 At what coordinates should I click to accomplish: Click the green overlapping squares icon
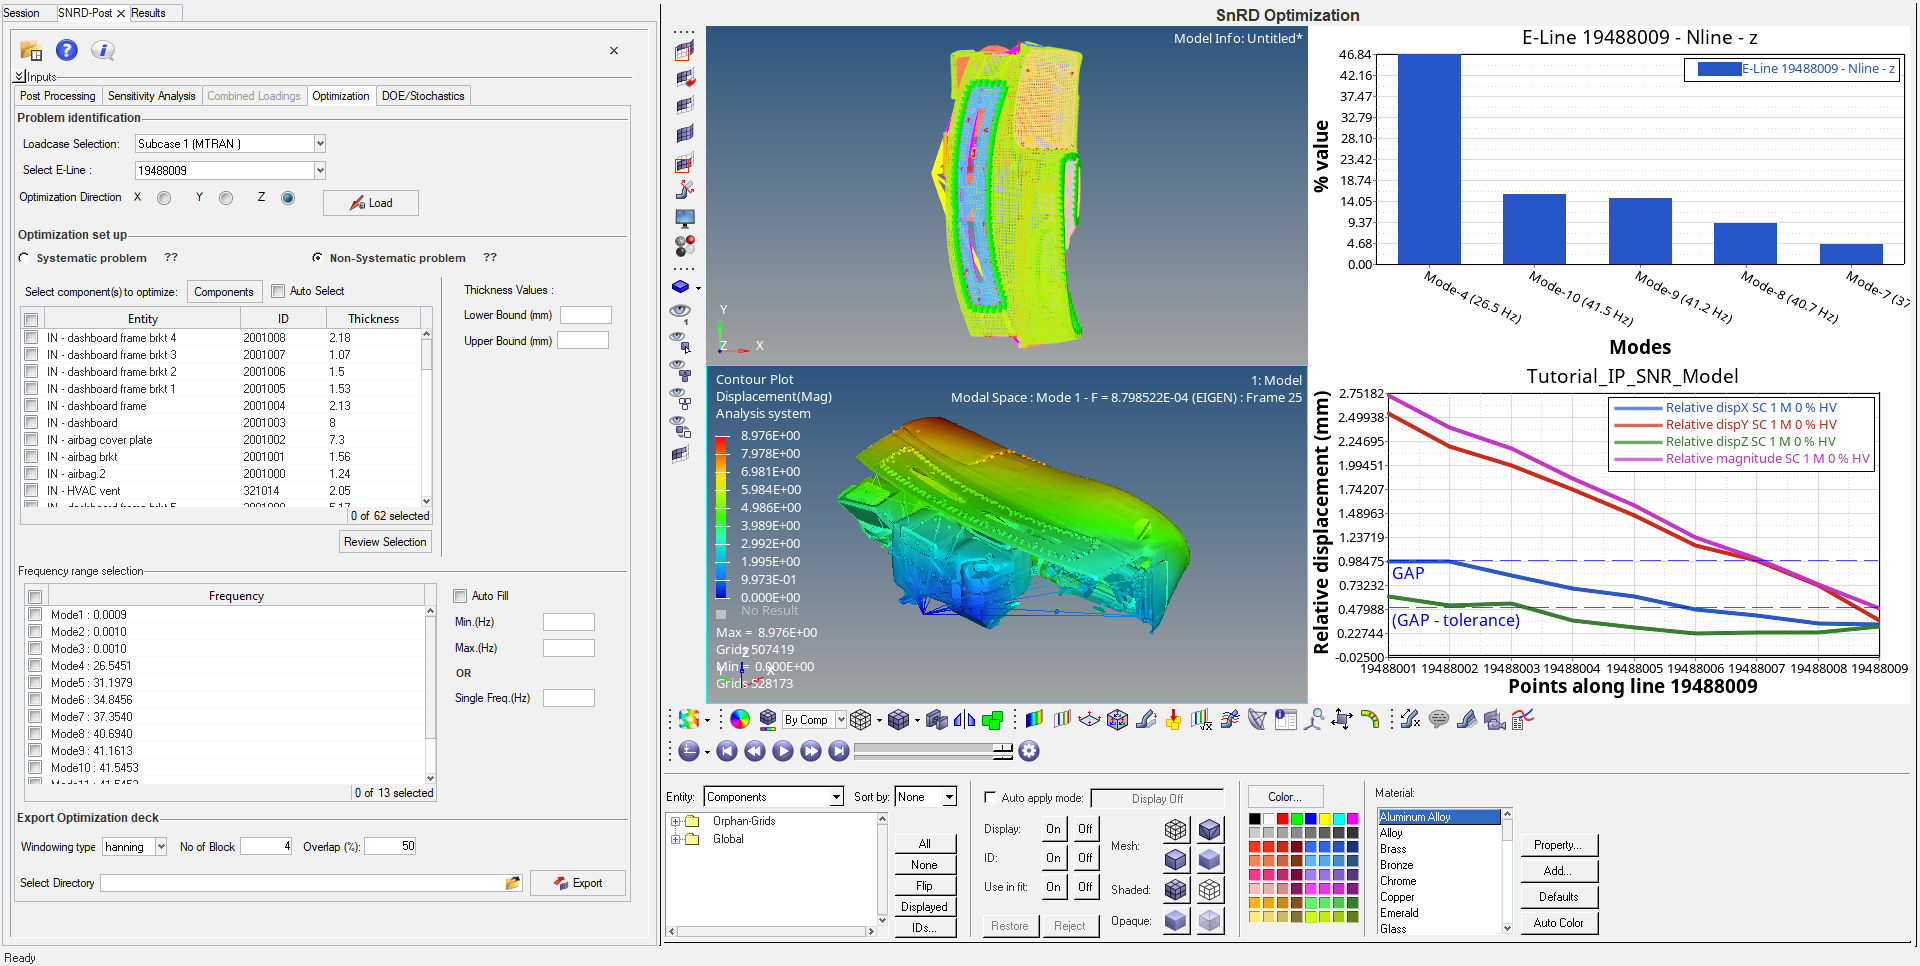pos(992,719)
